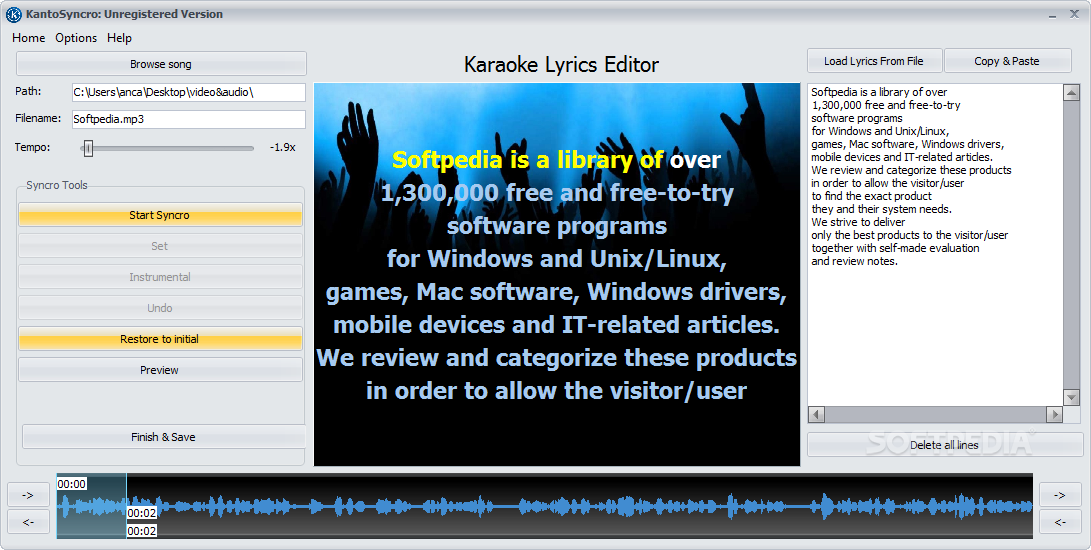
Task: Click the lyrics vertical scrollbar track
Action: pyautogui.click(x=1072, y=245)
